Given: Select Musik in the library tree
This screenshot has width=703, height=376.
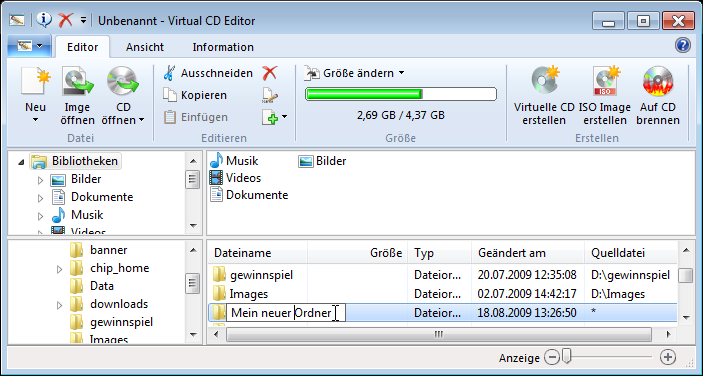Looking at the screenshot, I should 77,215.
